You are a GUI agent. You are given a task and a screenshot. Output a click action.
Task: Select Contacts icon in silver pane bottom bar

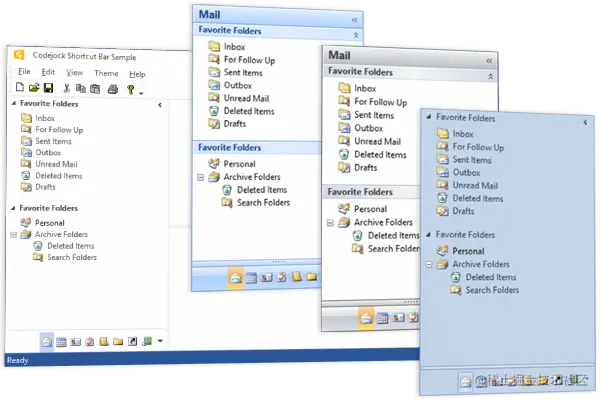[398, 318]
